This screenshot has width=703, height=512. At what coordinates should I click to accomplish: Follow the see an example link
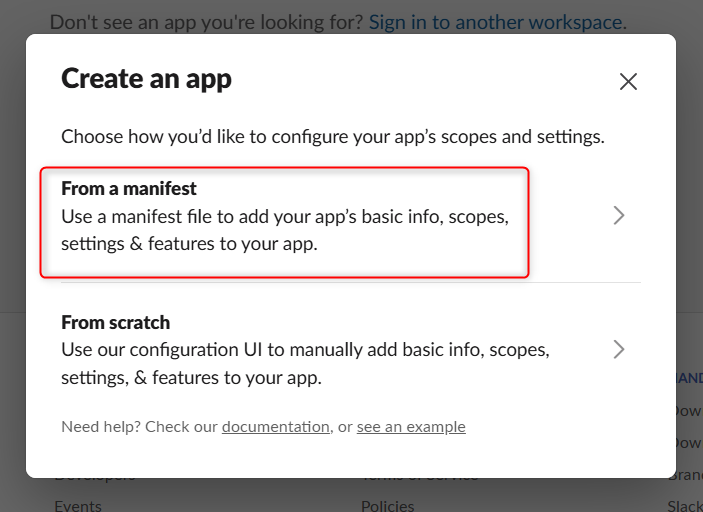[x=411, y=427]
